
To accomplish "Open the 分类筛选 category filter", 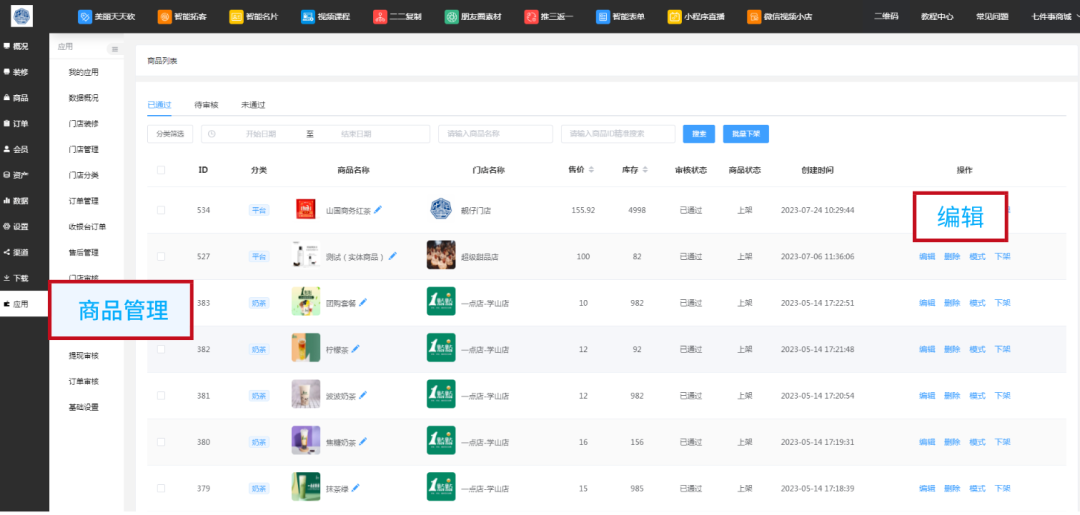I will point(170,134).
